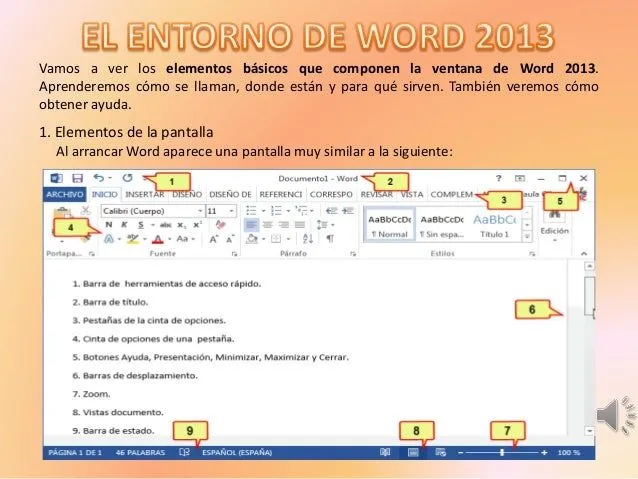Toggle superscript x² formatting
The width and height of the screenshot is (638, 479).
[197, 225]
